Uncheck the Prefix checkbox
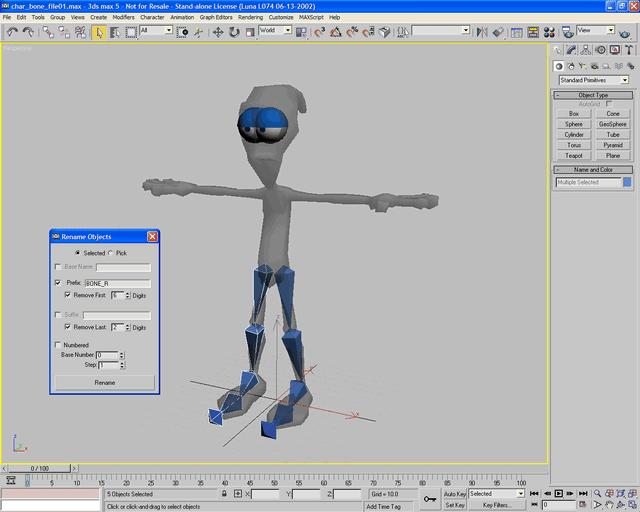The width and height of the screenshot is (640, 512). pos(57,284)
